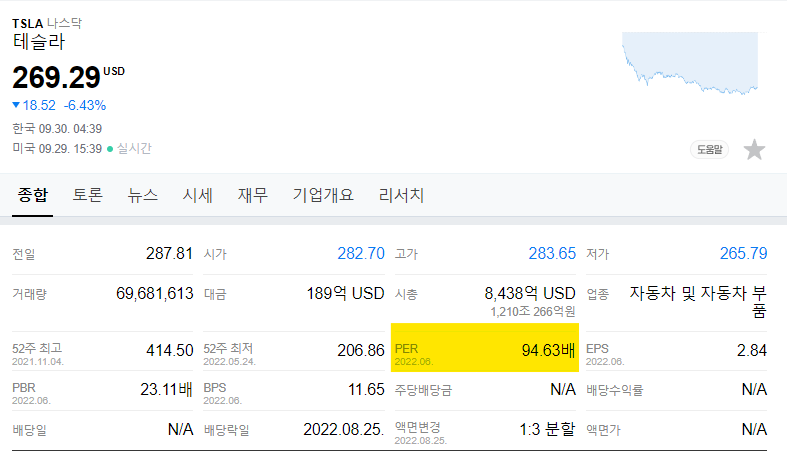The width and height of the screenshot is (787, 460).
Task: Click the PBR value 23.11배
Action: coord(166,389)
